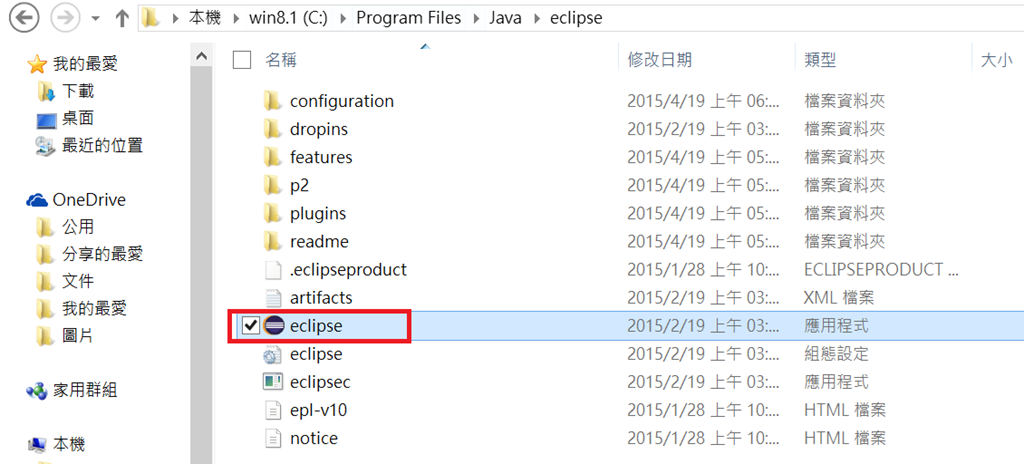Click the eclipse configuration settings file icon
The width and height of the screenshot is (1024, 464).
(x=273, y=354)
